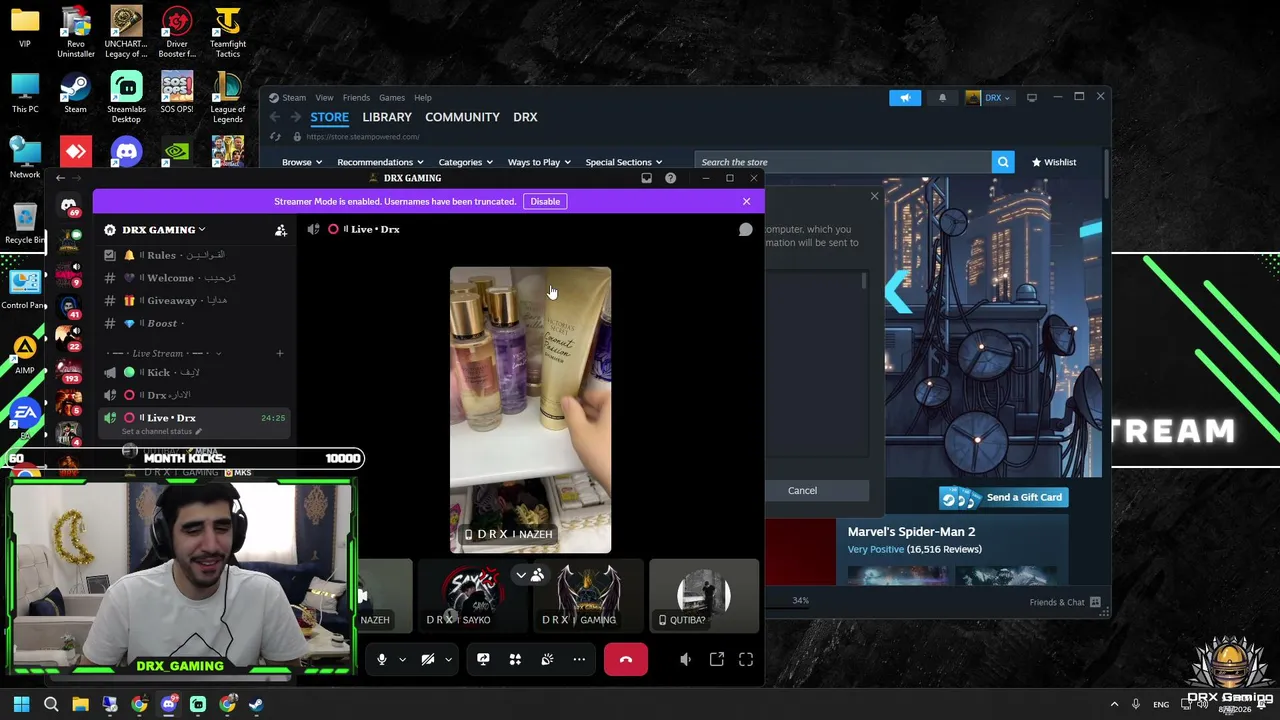Screen dimensions: 1280x720
Task: Select the SAYKO participant tile
Action: (x=471, y=596)
